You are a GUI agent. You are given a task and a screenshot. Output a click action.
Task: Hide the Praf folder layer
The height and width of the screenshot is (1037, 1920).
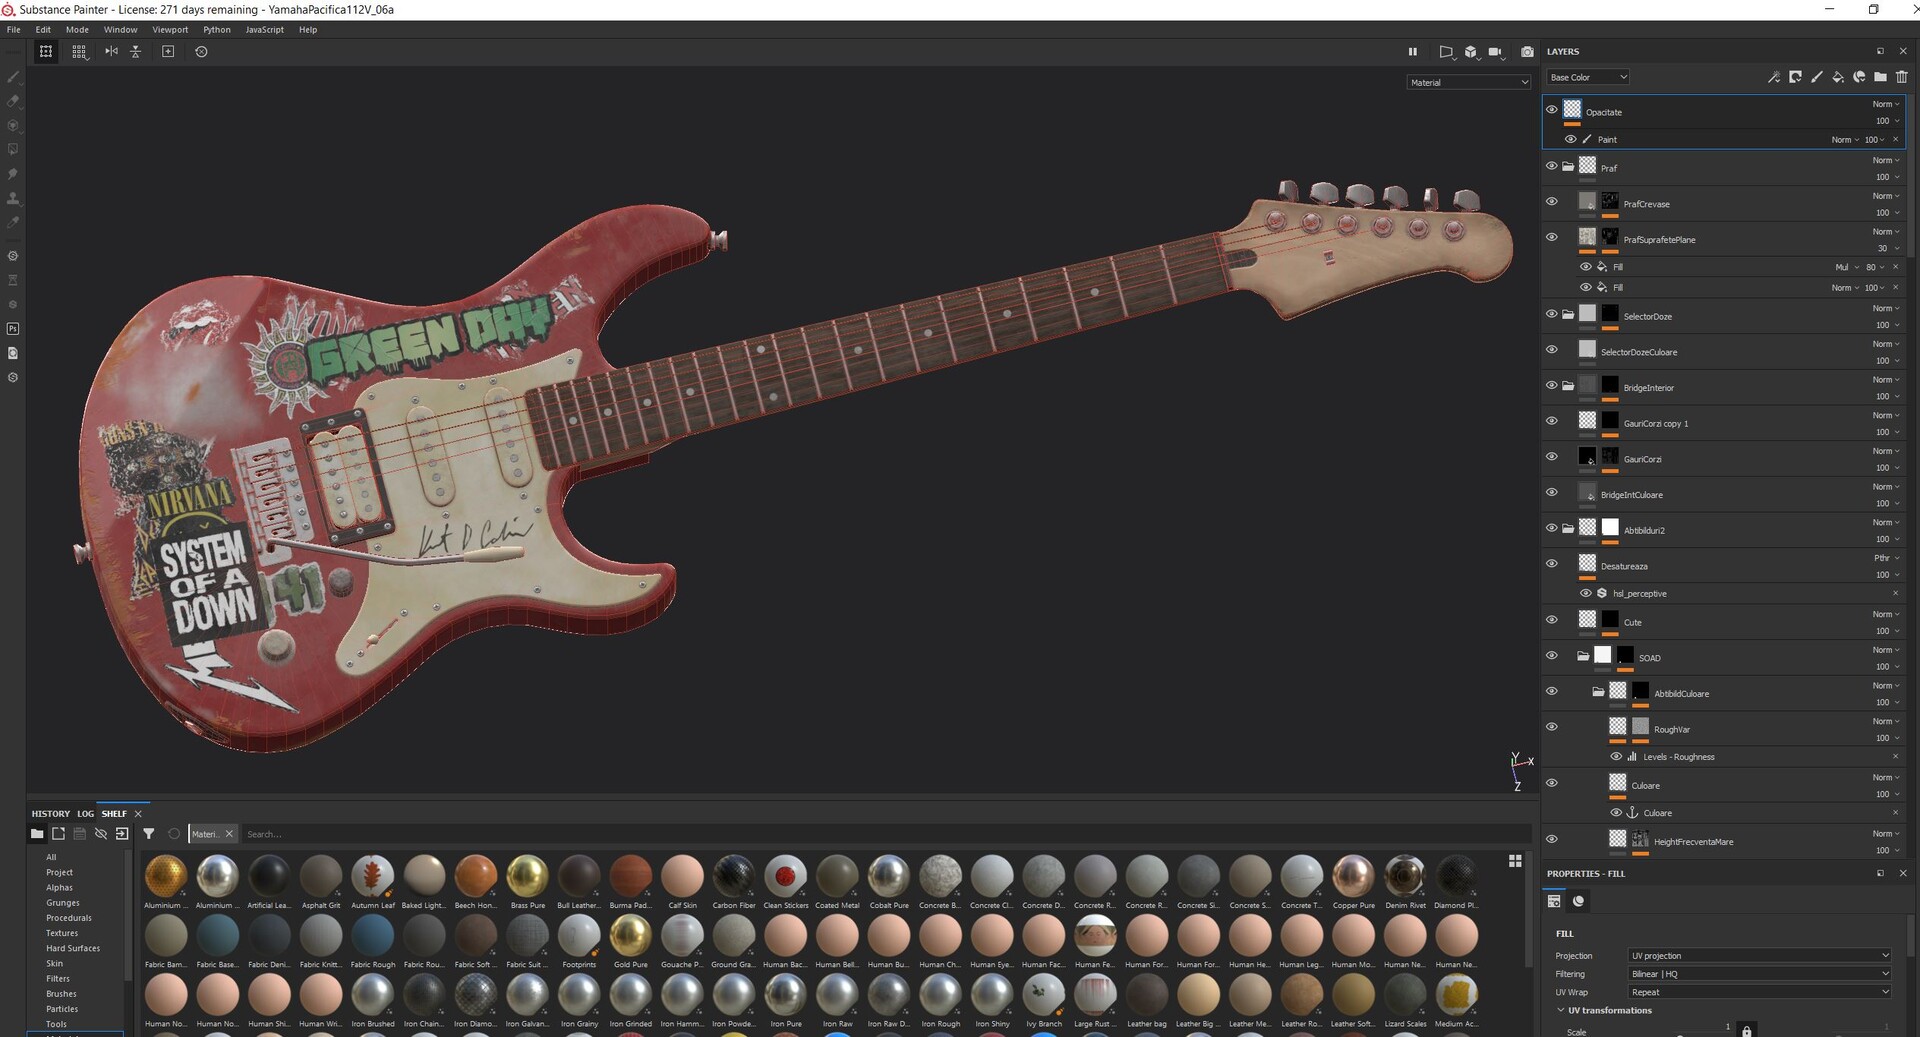(x=1551, y=166)
